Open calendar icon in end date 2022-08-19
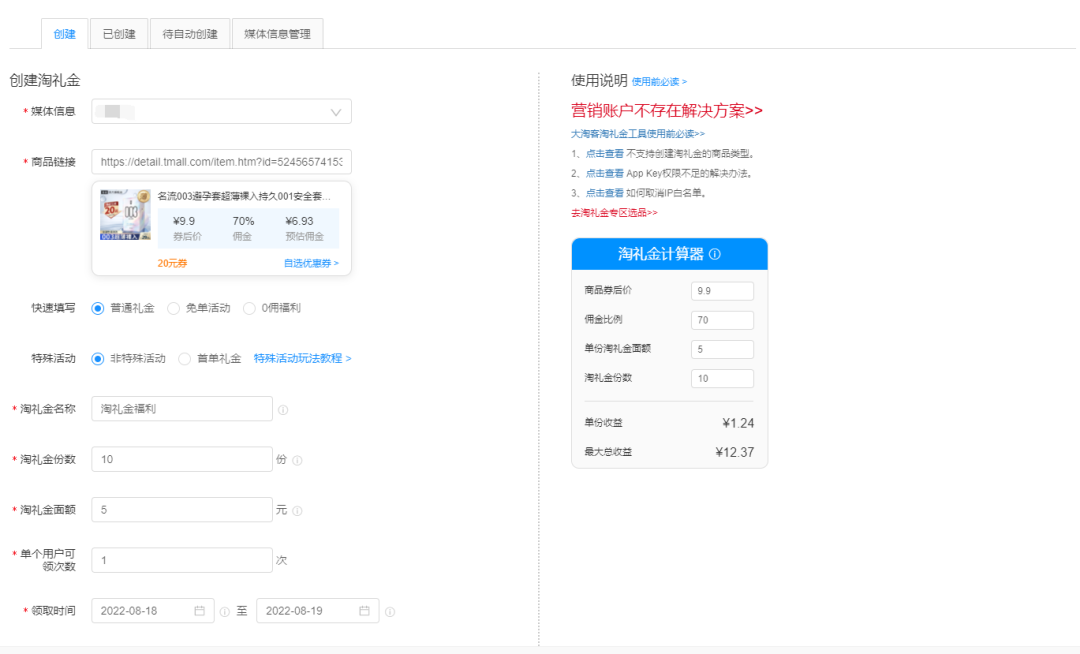 (364, 611)
